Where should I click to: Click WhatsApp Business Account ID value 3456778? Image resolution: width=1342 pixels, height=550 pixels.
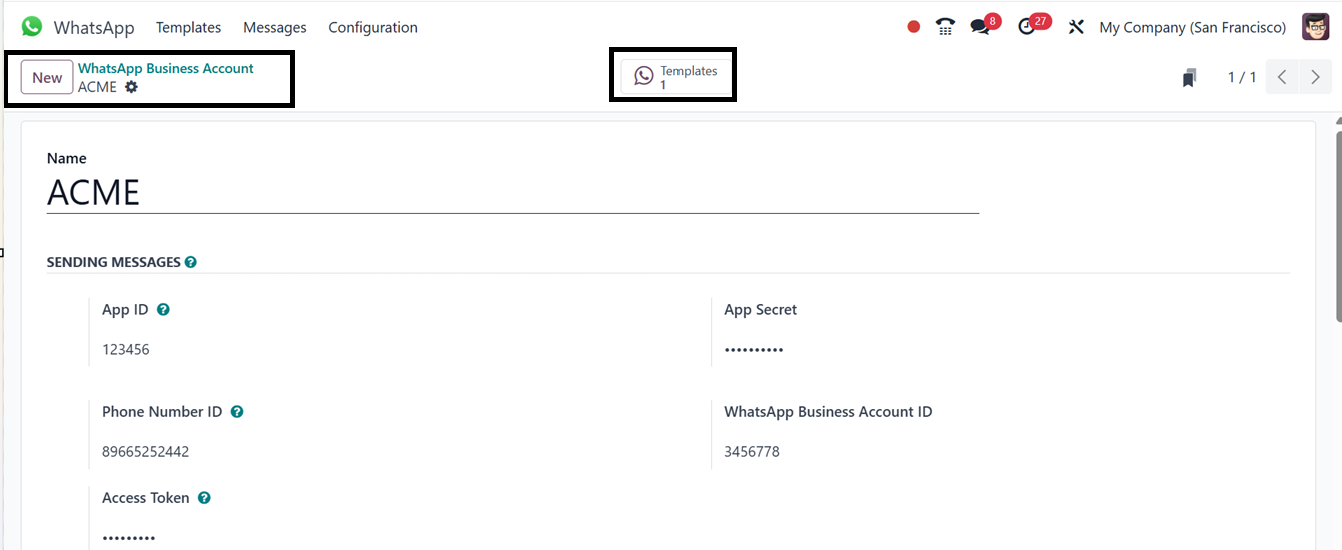[x=752, y=452]
